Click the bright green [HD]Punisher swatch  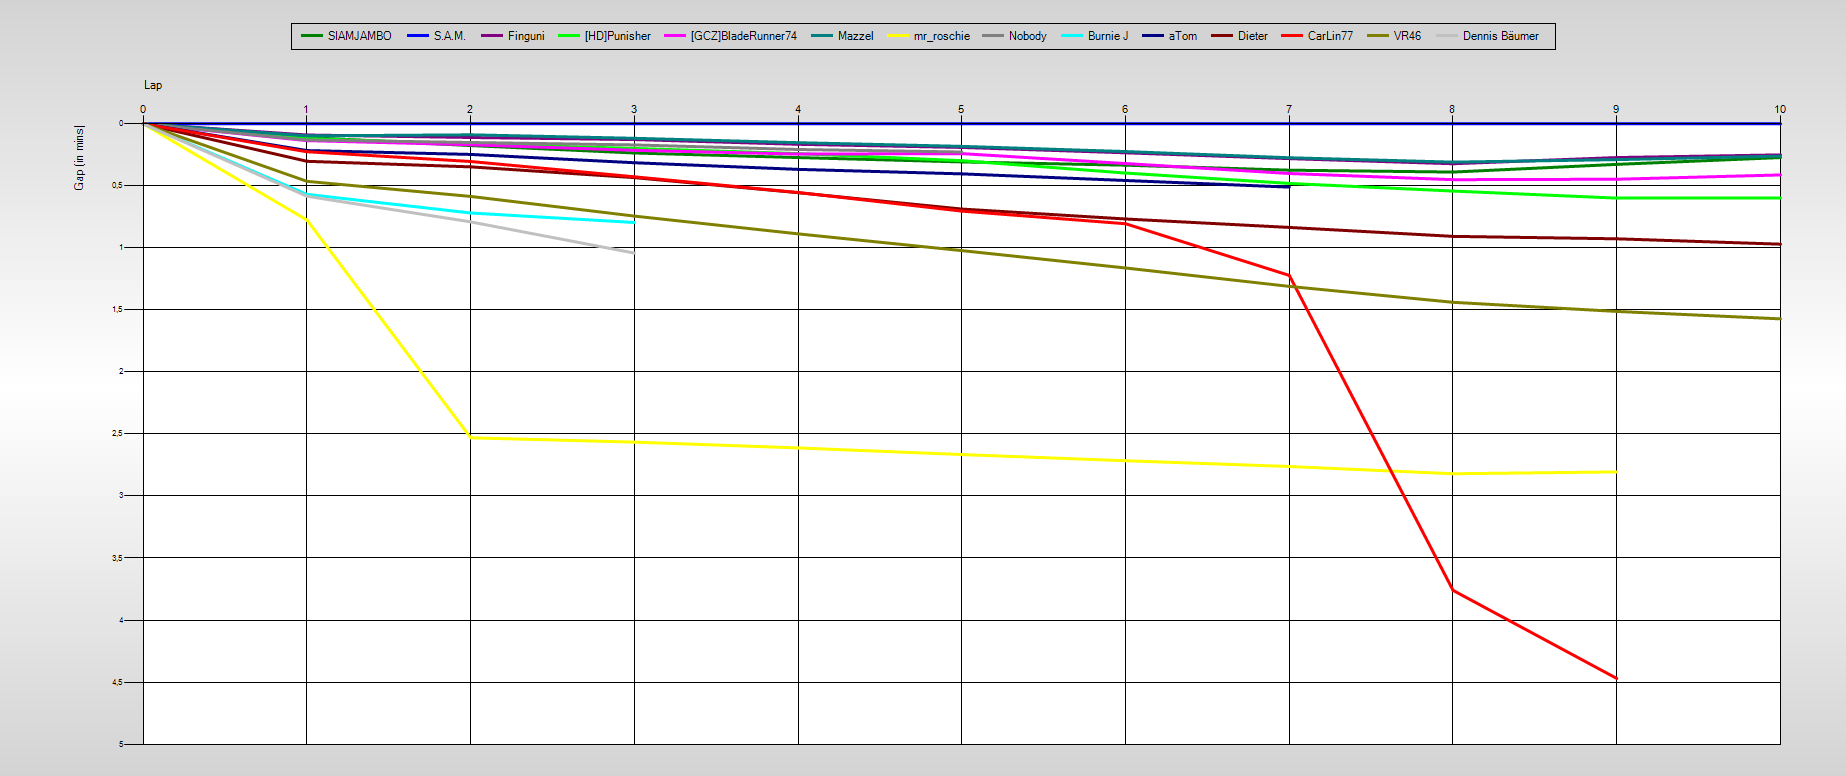tap(569, 36)
